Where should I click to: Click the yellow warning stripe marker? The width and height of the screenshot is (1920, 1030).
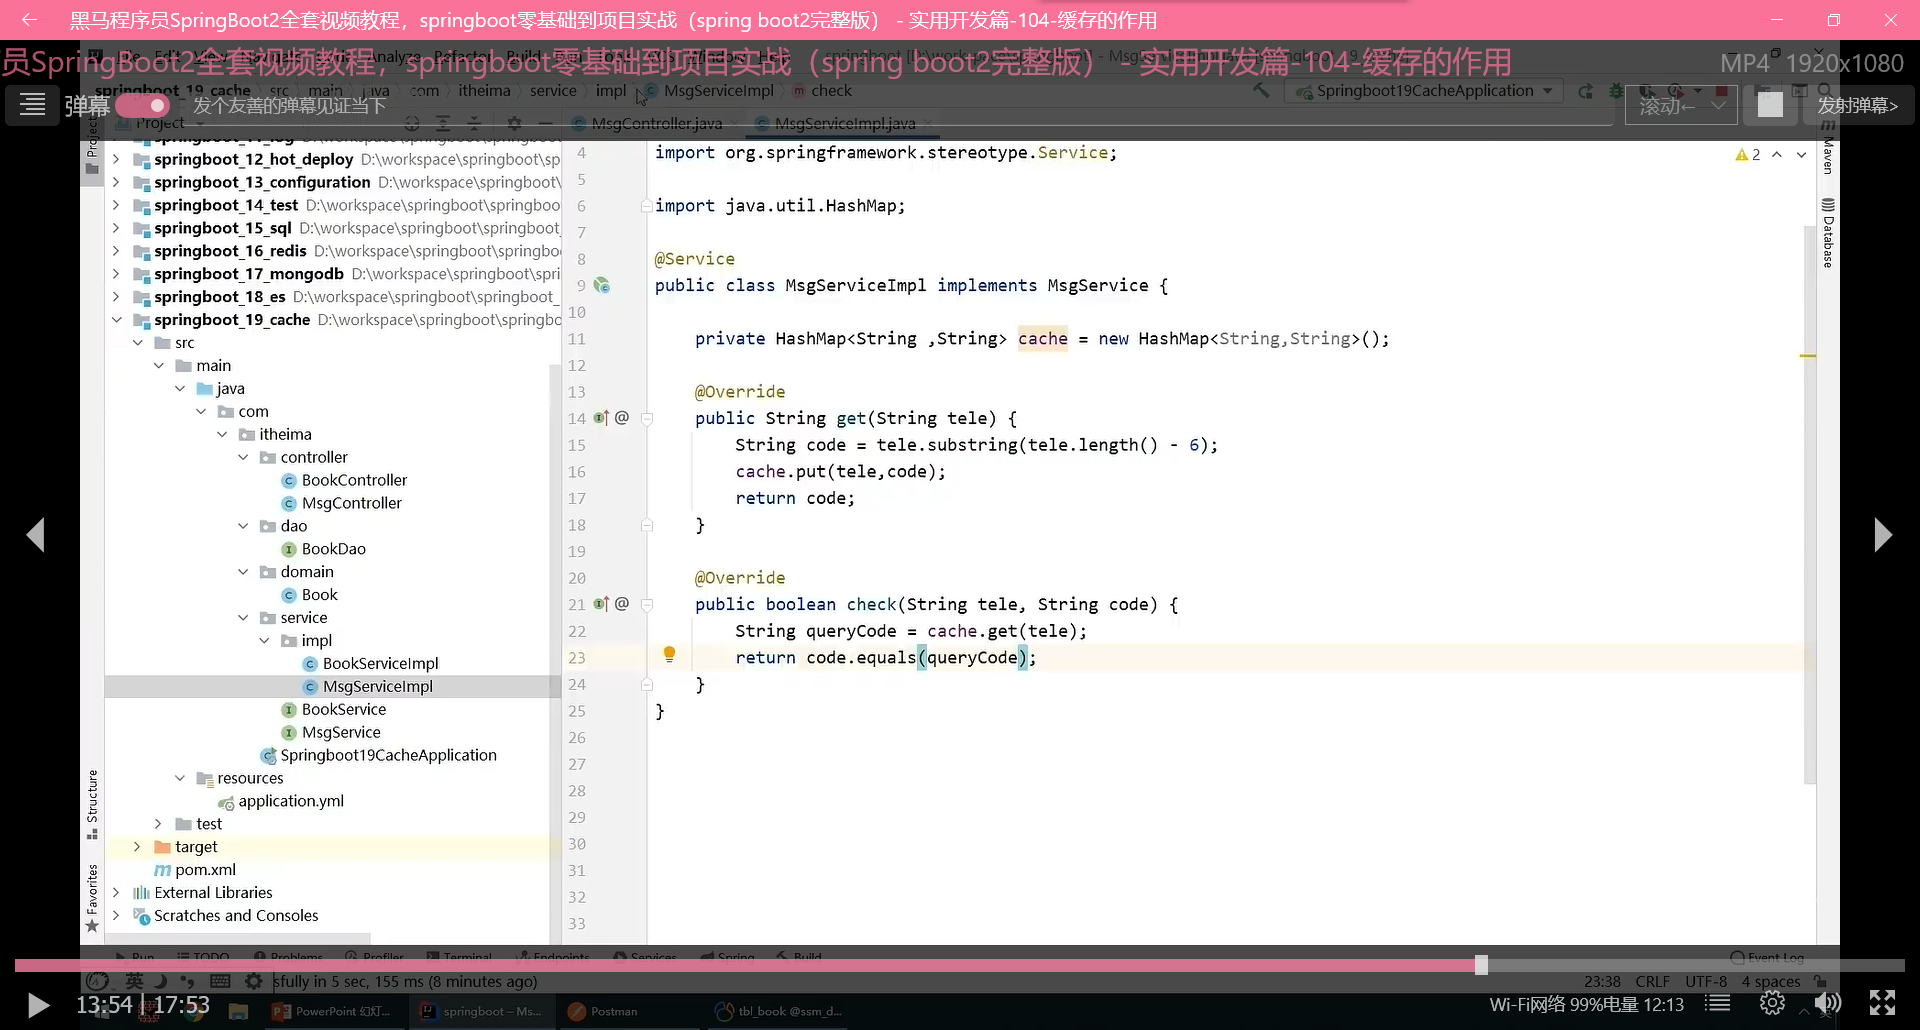tap(1808, 356)
